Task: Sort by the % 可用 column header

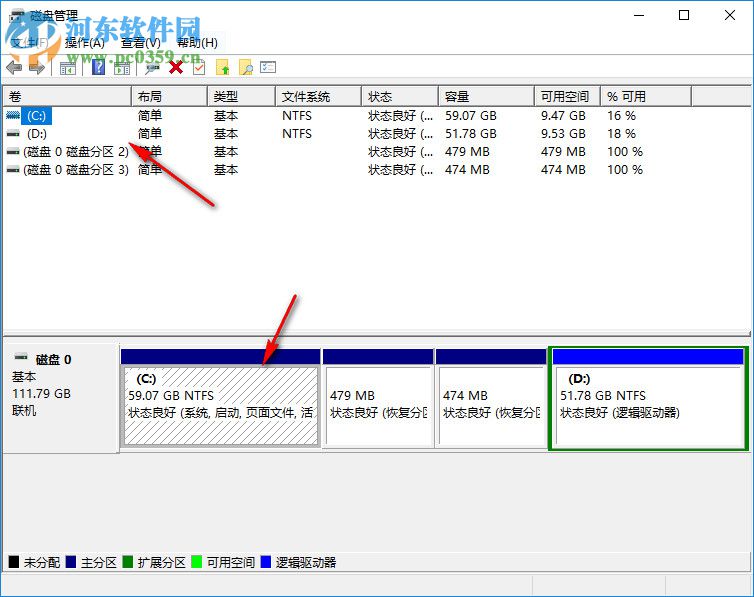Action: (x=646, y=97)
